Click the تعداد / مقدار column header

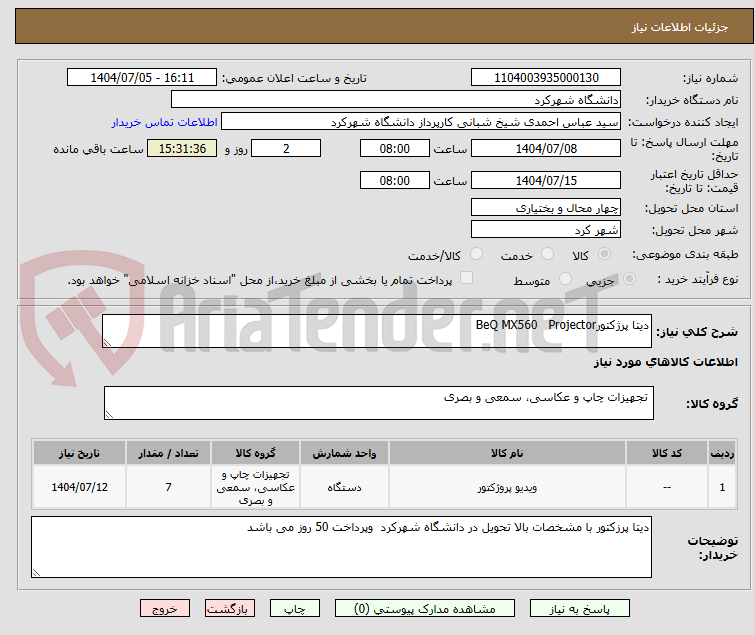pyautogui.click(x=169, y=453)
